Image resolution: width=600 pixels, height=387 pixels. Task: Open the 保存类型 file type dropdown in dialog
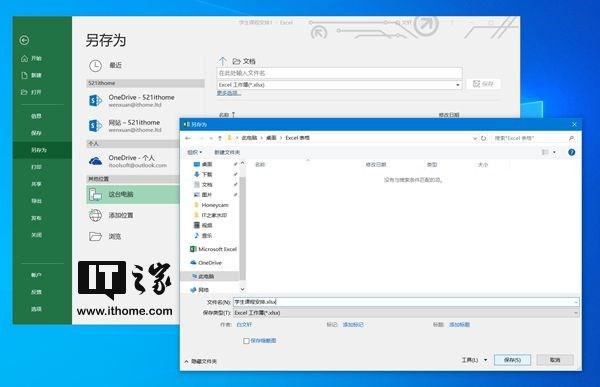tap(406, 313)
